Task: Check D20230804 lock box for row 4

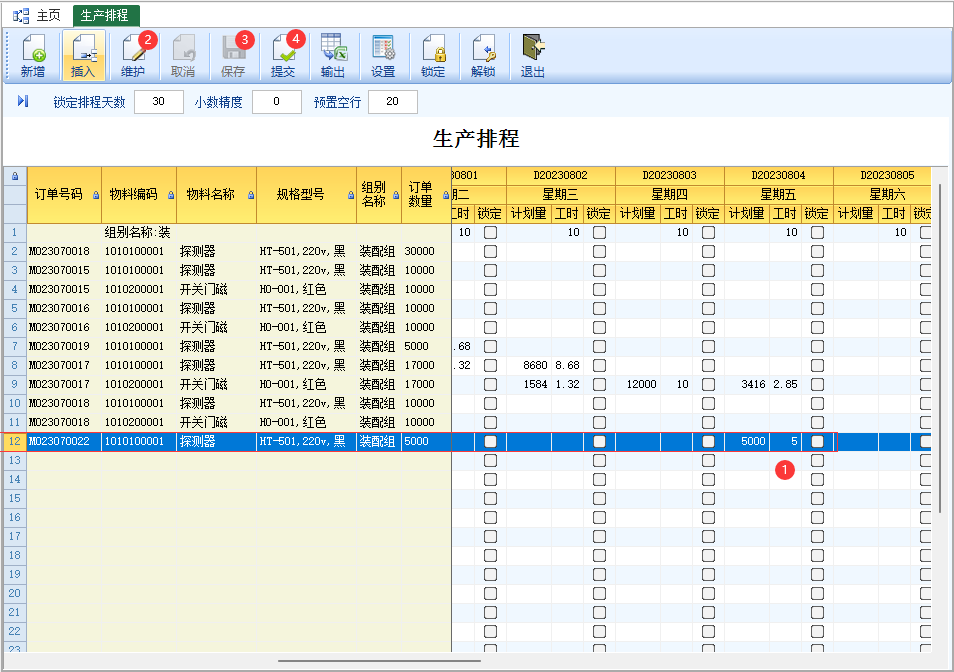Action: coord(817,289)
